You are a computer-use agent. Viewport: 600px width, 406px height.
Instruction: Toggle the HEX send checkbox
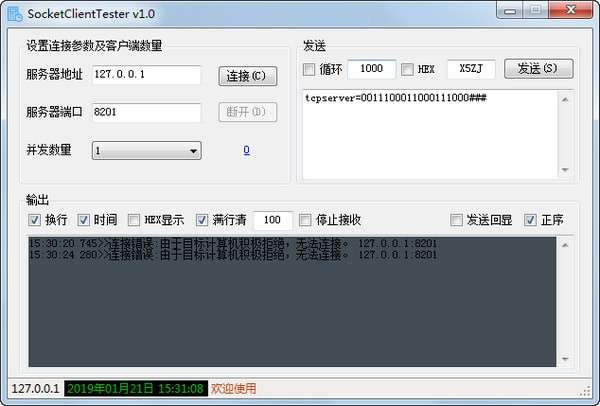click(x=407, y=70)
